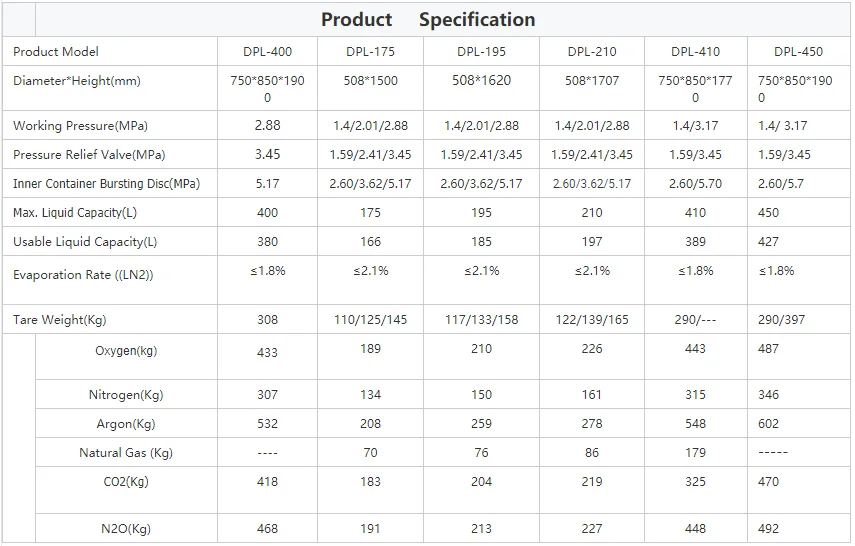Click the Working Pressure(MPa) row label
The image size is (855, 546).
79,126
